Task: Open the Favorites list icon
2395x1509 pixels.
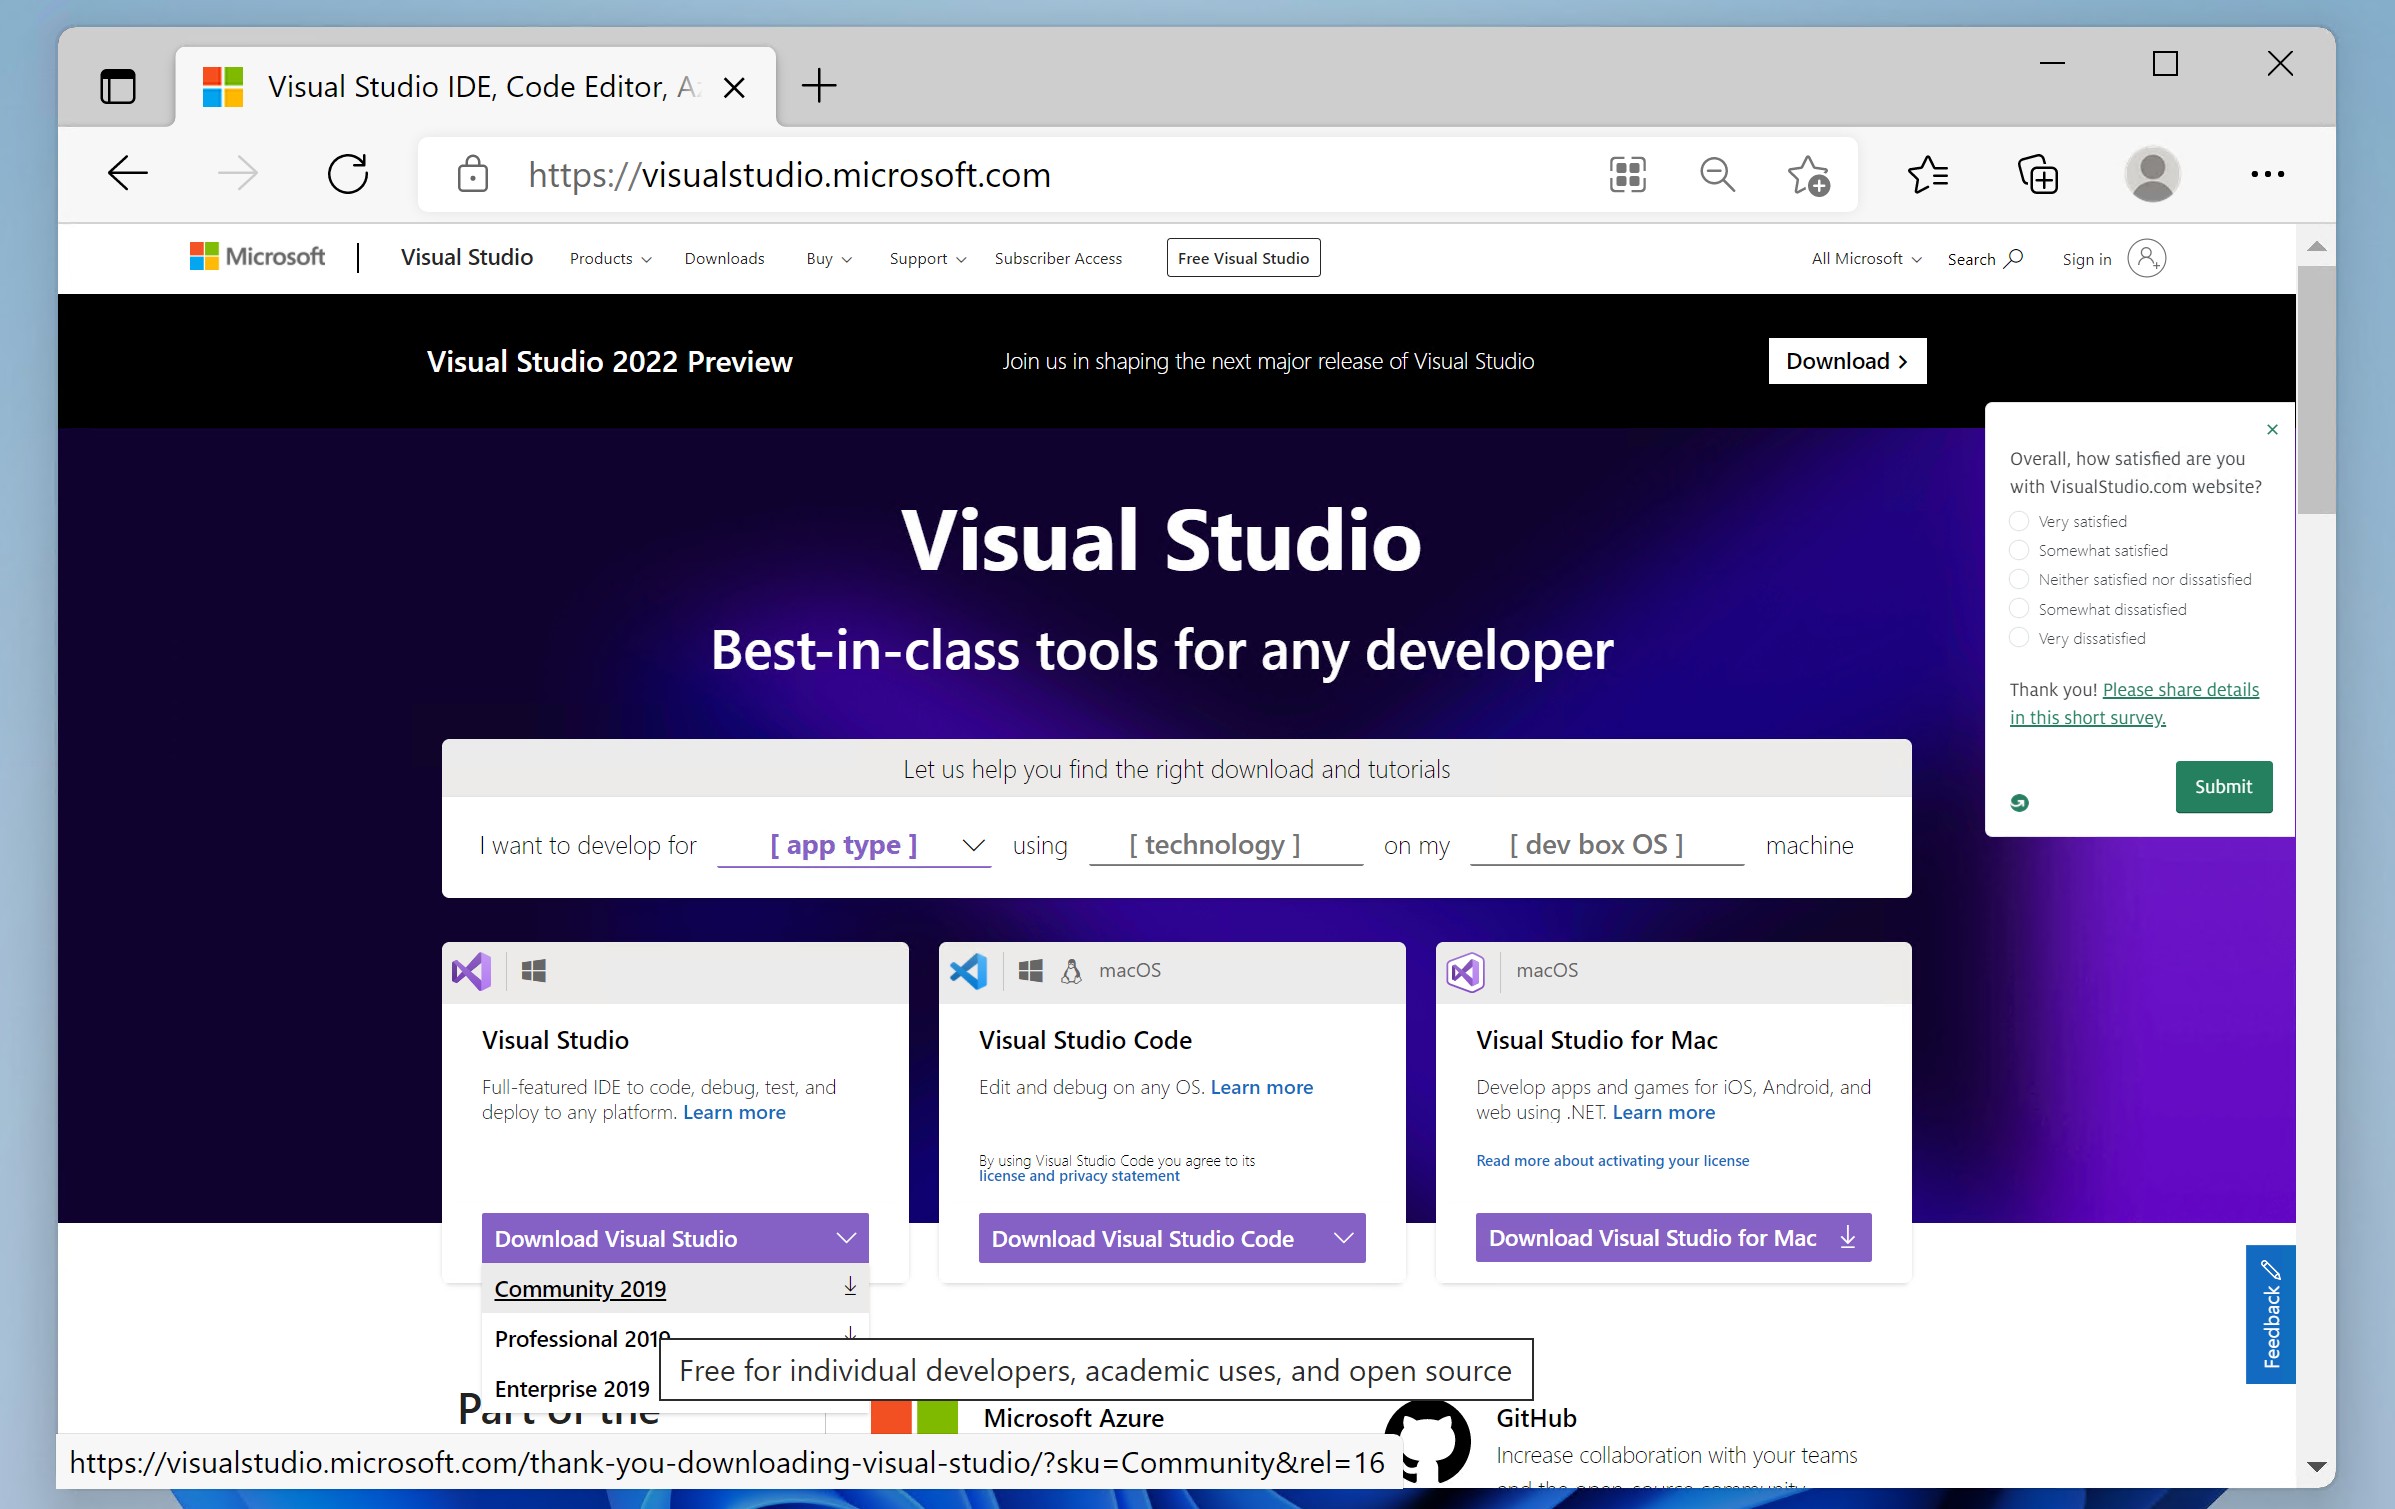Action: 1927,175
